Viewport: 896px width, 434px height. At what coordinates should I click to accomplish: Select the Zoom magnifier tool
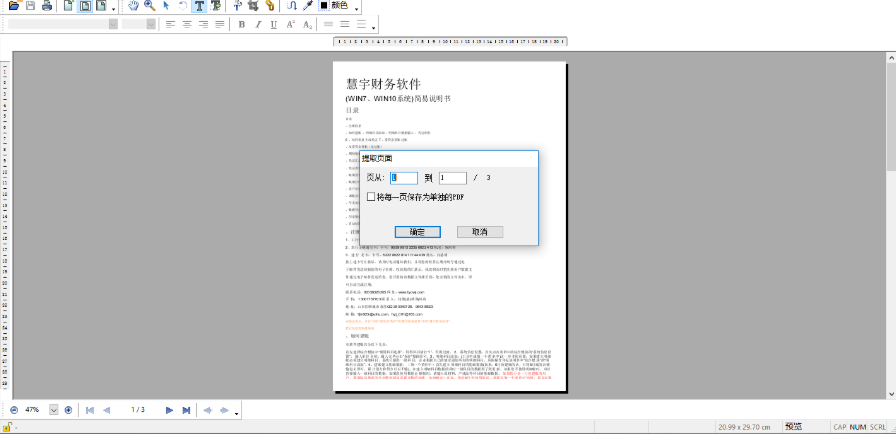pos(150,6)
